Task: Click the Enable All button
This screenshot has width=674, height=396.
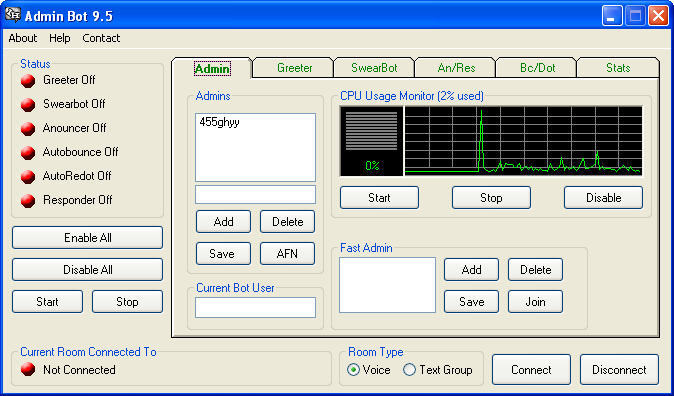Action: 88,238
